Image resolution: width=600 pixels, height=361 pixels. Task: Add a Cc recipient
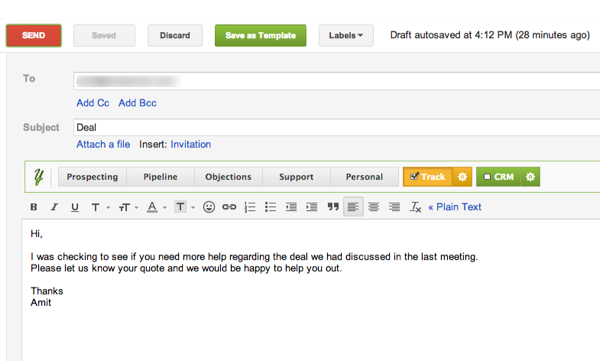coord(93,103)
